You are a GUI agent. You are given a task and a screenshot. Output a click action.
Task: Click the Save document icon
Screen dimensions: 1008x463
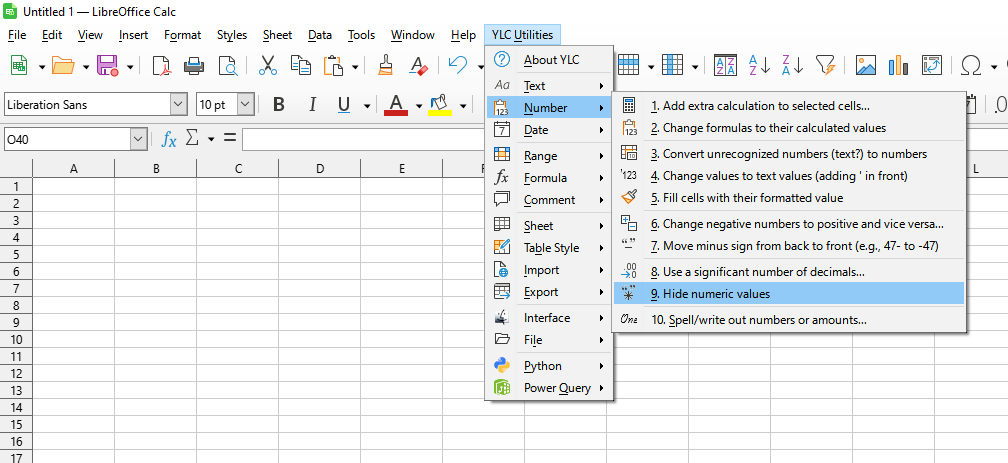click(106, 66)
